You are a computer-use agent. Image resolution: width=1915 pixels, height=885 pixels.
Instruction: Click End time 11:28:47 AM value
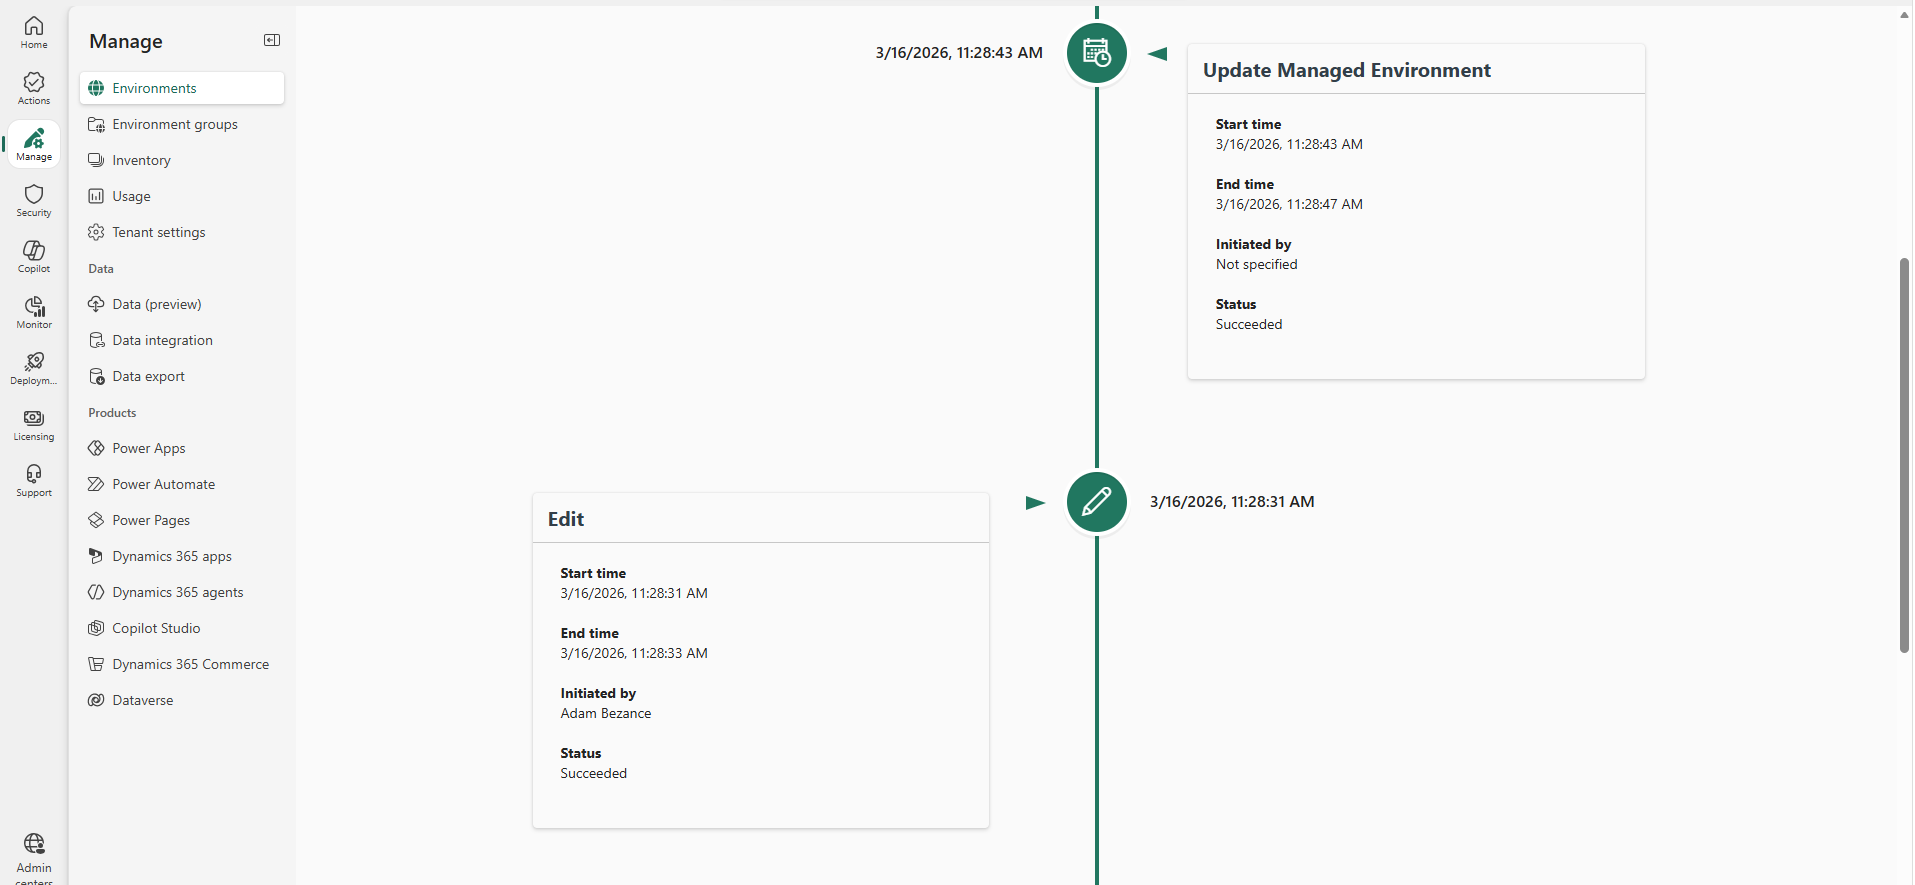1289,204
